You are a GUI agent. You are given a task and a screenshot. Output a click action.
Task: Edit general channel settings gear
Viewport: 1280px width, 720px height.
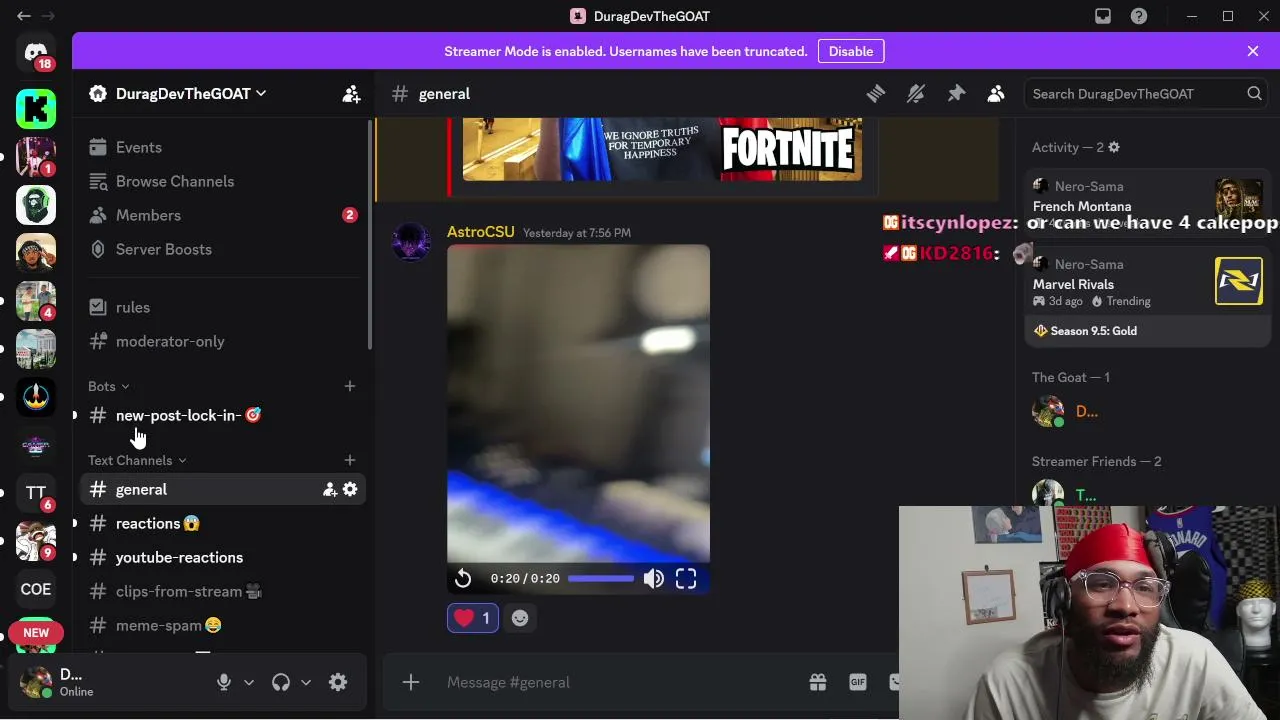(x=350, y=489)
